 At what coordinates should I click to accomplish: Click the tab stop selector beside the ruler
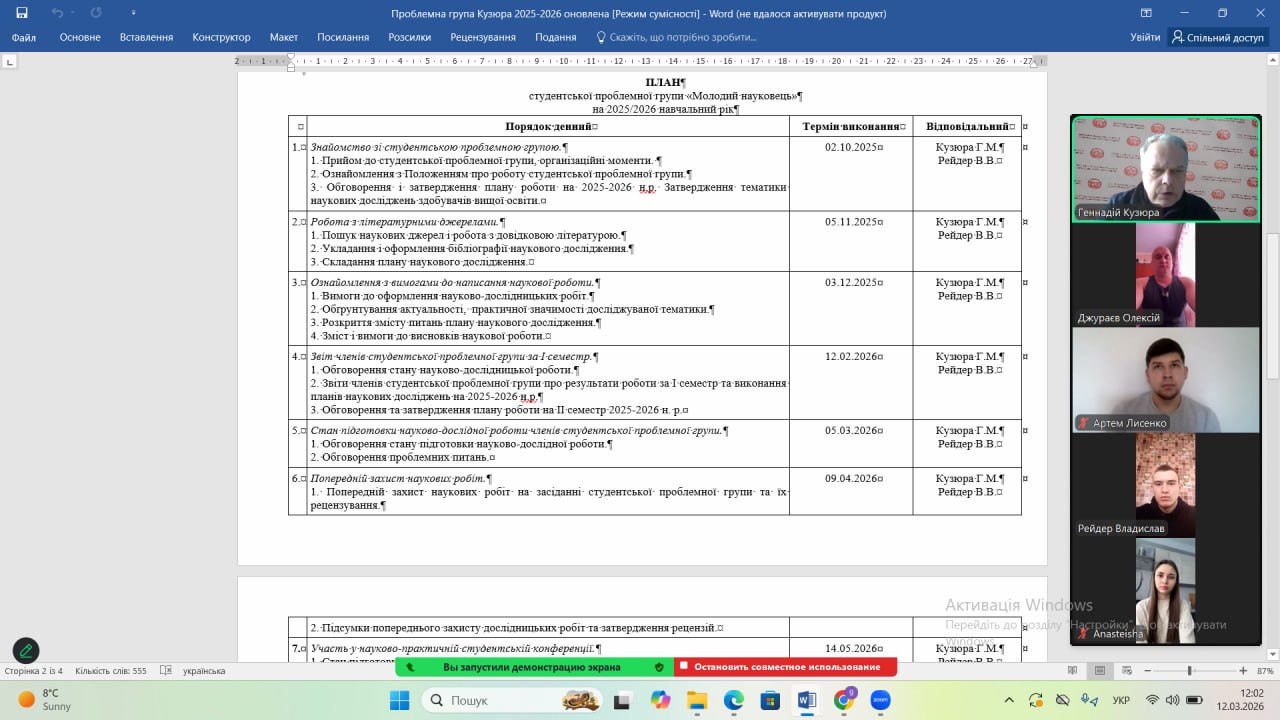point(10,62)
